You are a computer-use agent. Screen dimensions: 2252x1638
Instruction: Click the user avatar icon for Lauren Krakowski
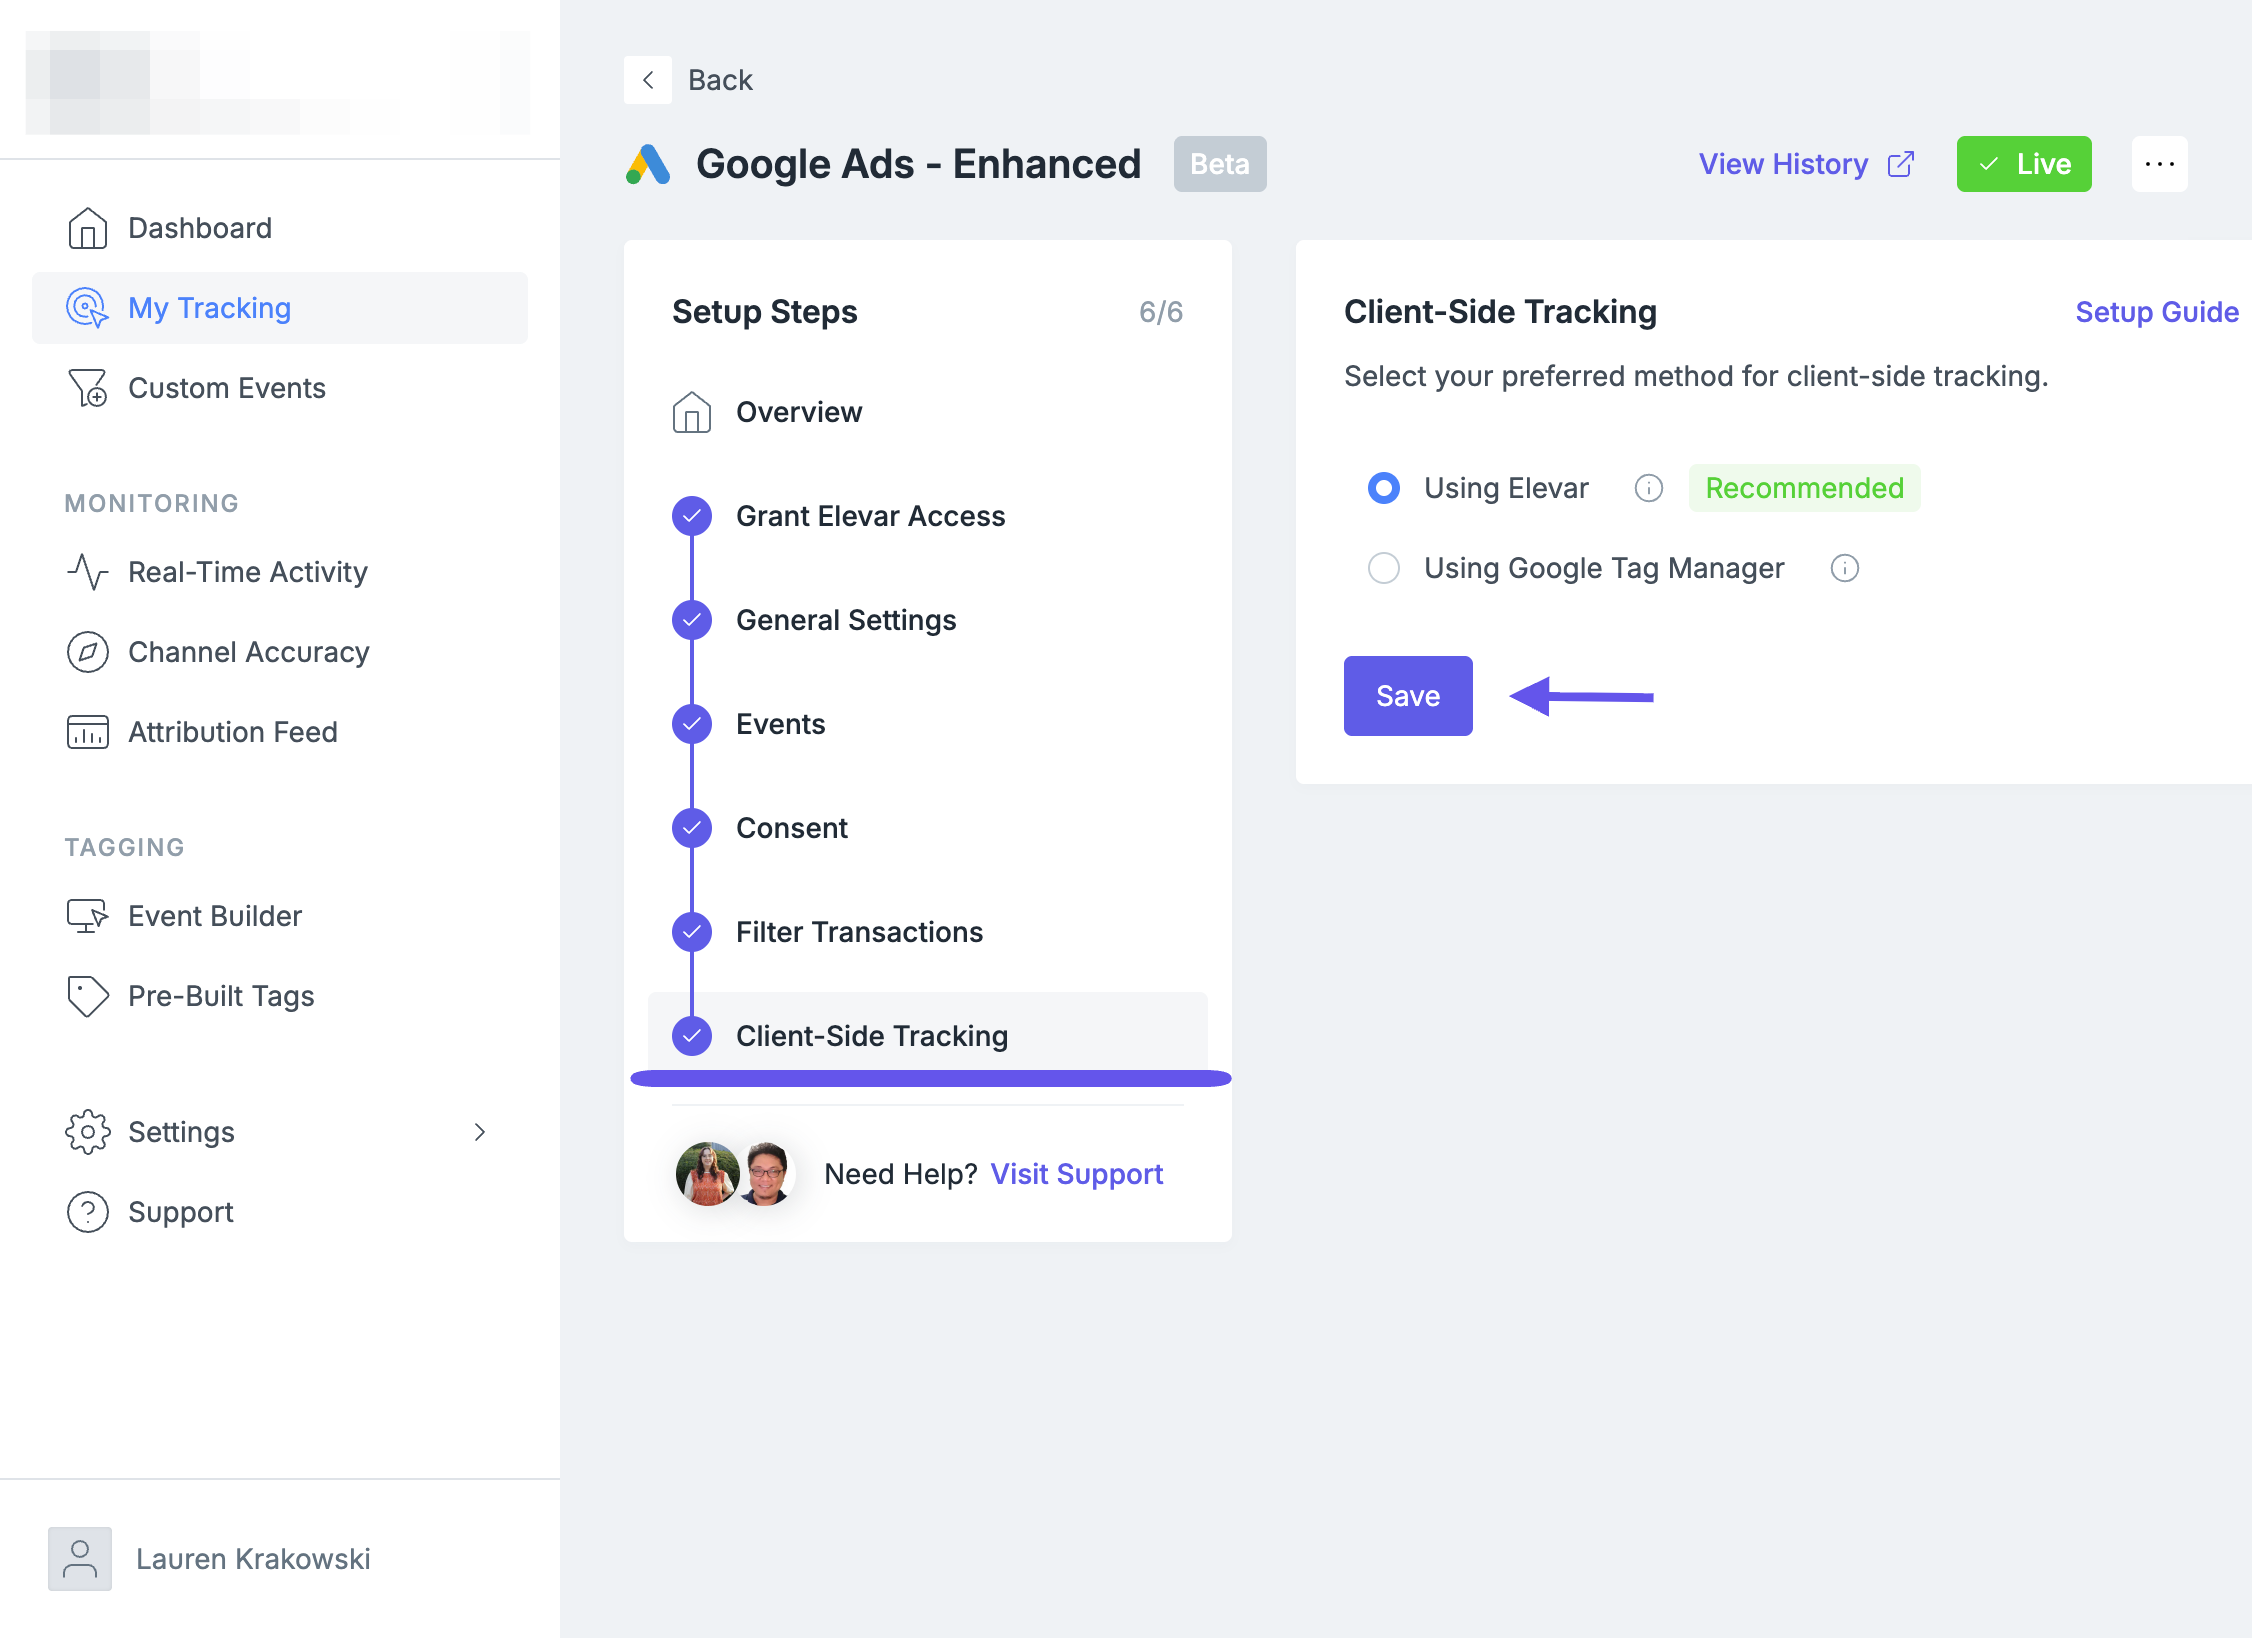(80, 1558)
